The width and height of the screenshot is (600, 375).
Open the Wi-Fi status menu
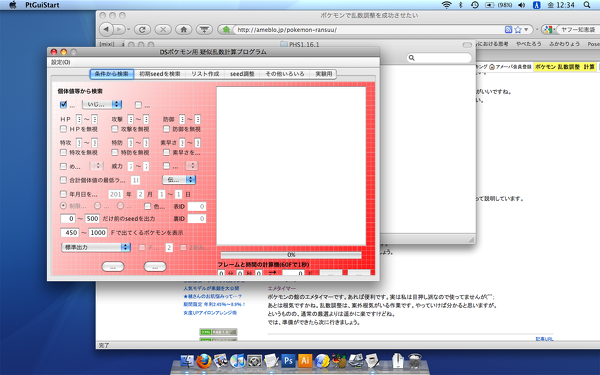tap(446, 5)
